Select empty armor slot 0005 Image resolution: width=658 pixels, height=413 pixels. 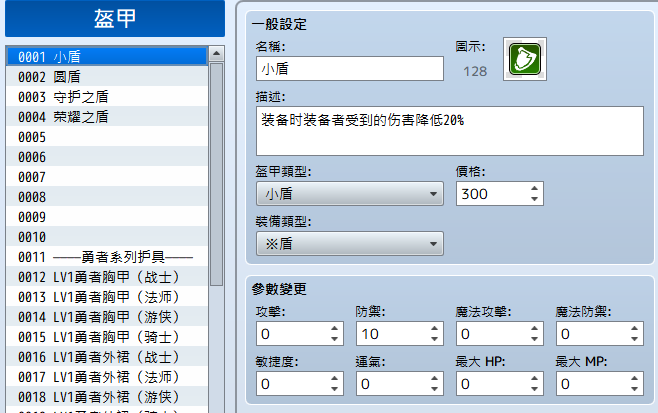coord(107,136)
